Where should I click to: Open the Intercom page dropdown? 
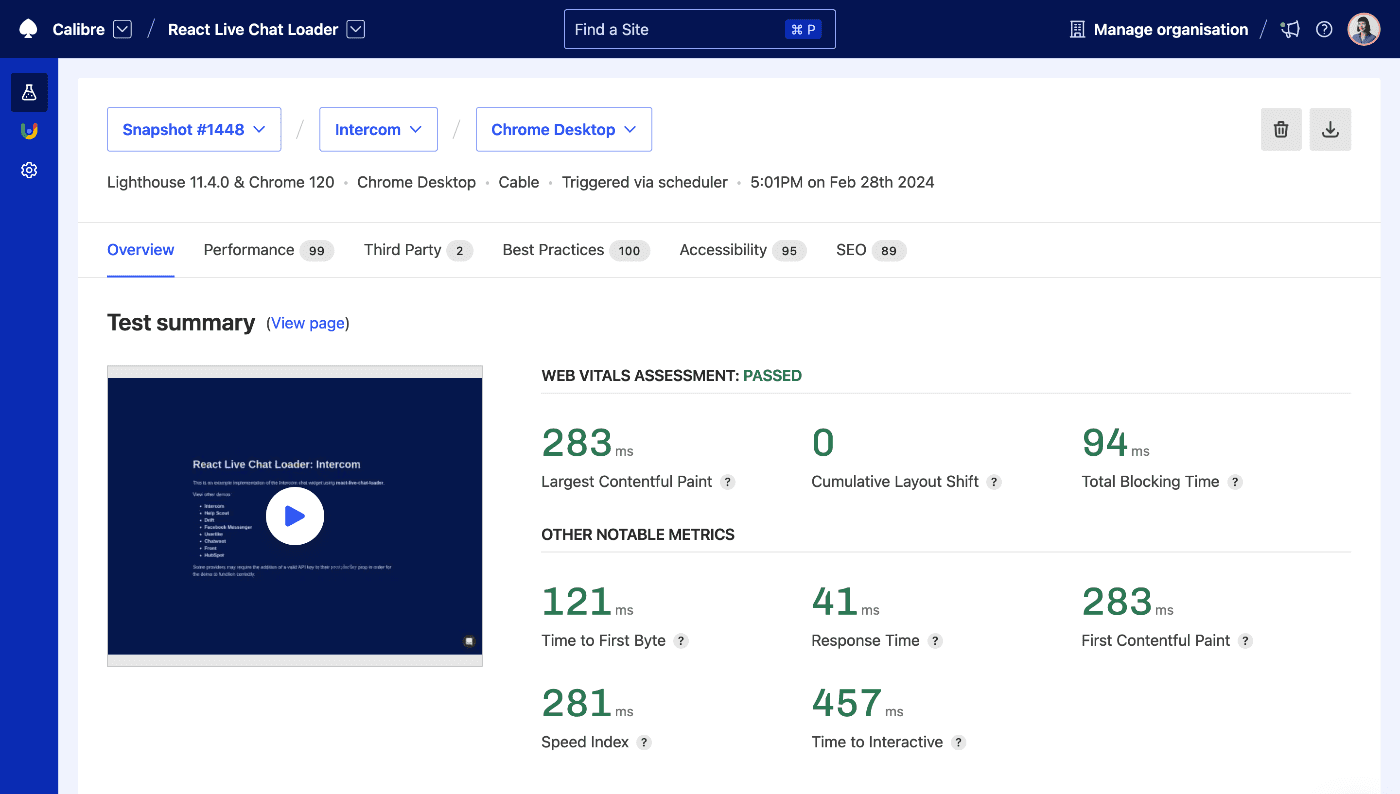[378, 130]
